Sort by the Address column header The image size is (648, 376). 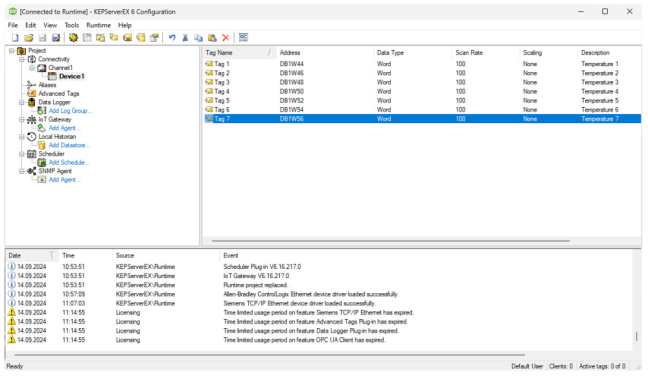point(324,52)
